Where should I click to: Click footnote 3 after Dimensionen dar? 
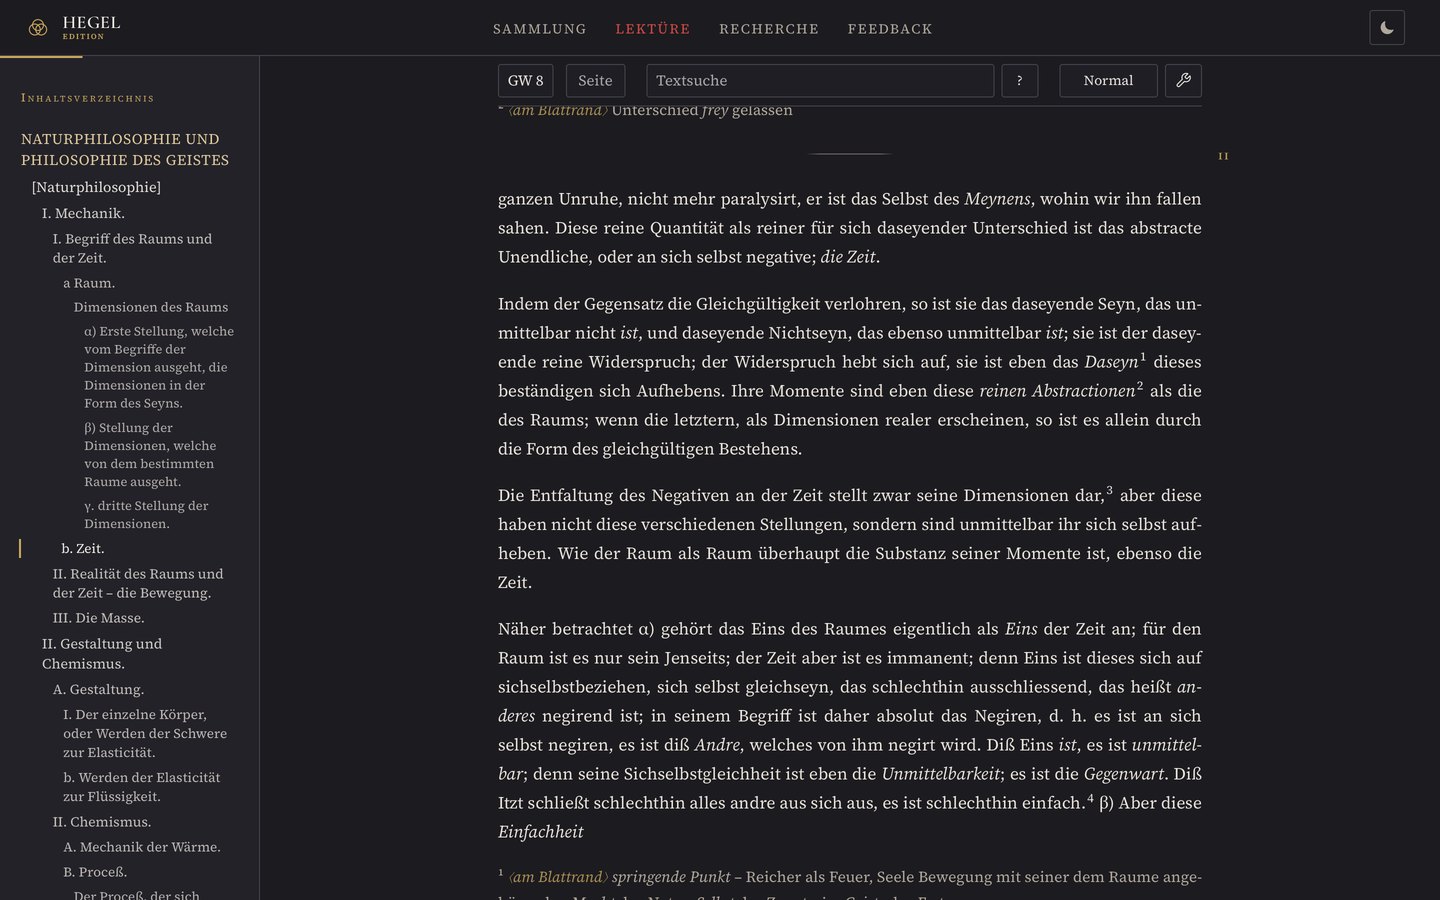click(x=1109, y=490)
